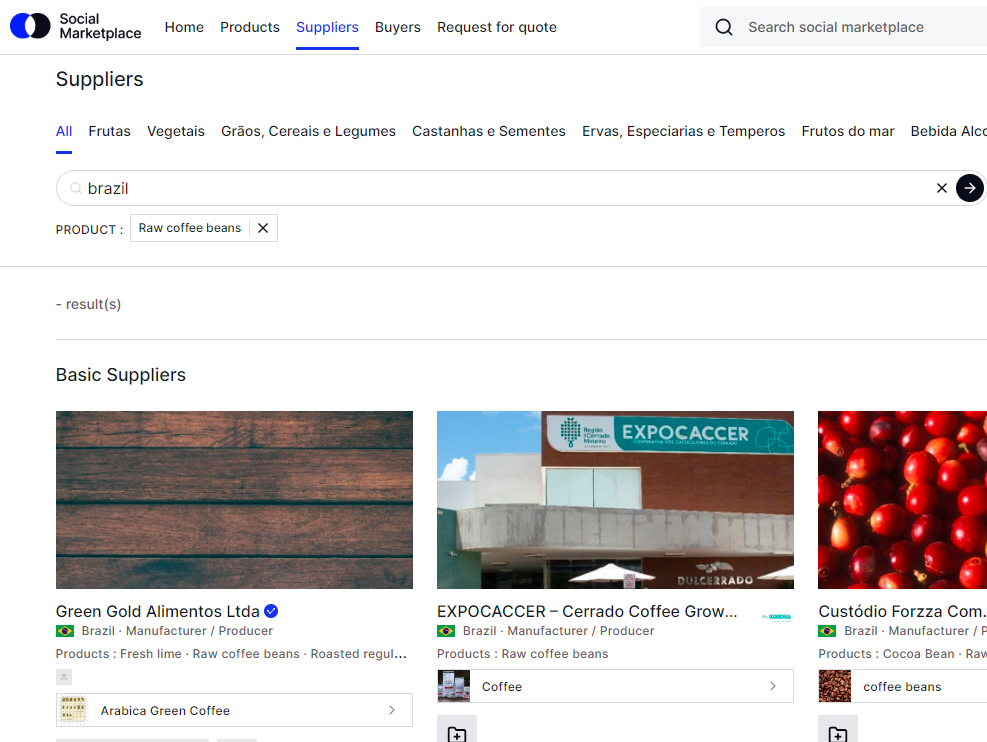Switch to Castanhas e Sementes tab
This screenshot has height=742, width=987.
pyautogui.click(x=489, y=131)
